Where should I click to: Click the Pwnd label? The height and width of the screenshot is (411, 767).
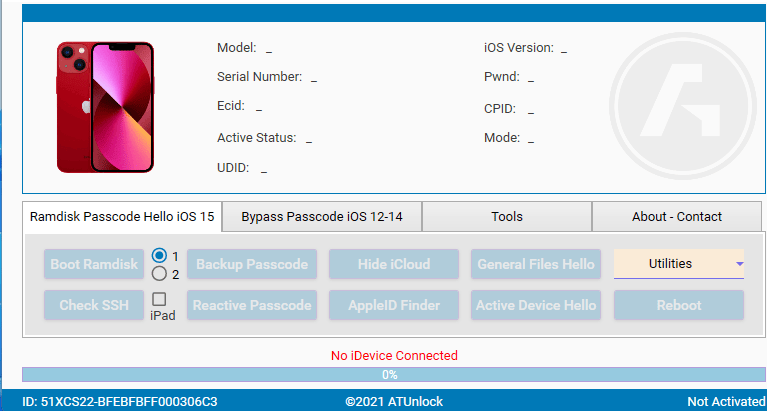pos(502,77)
